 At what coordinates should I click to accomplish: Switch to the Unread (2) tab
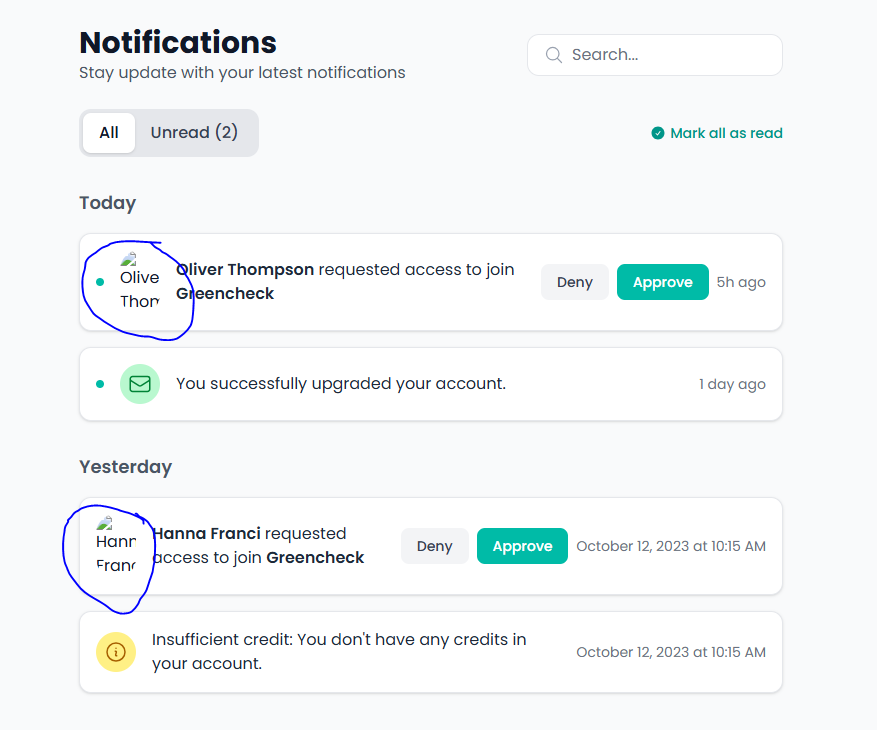[194, 133]
